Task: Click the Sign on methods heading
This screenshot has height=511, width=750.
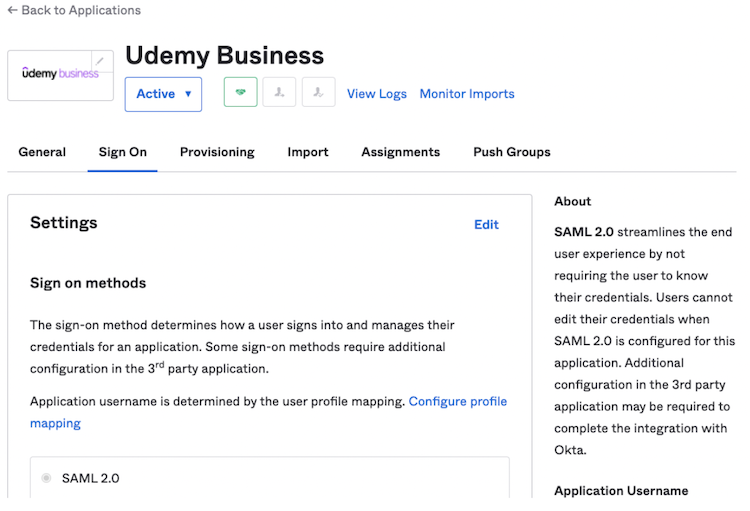Action: pyautogui.click(x=88, y=283)
